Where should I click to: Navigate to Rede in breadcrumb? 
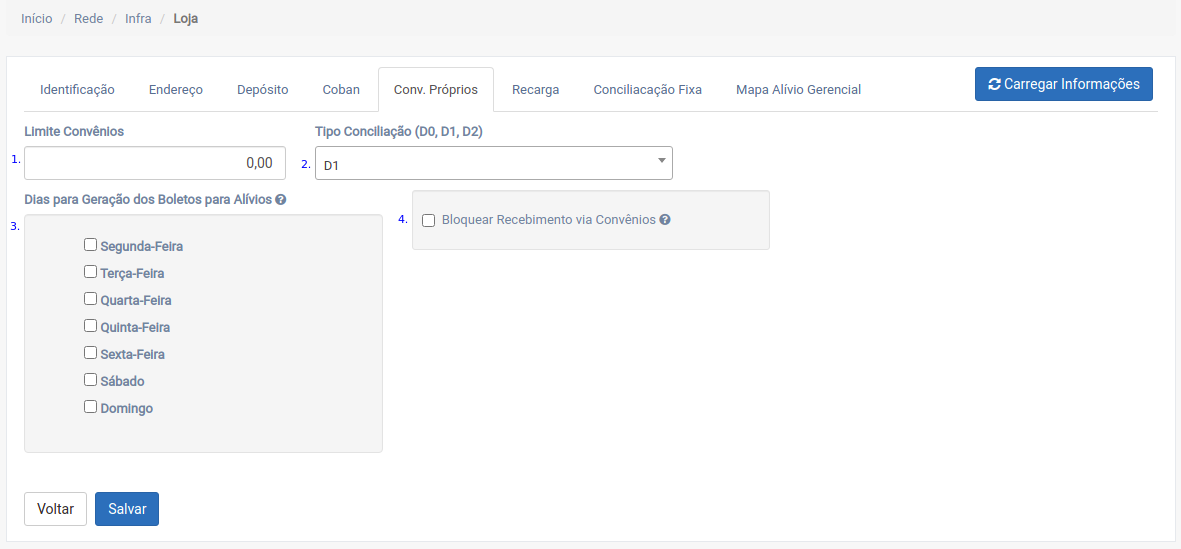[x=88, y=19]
